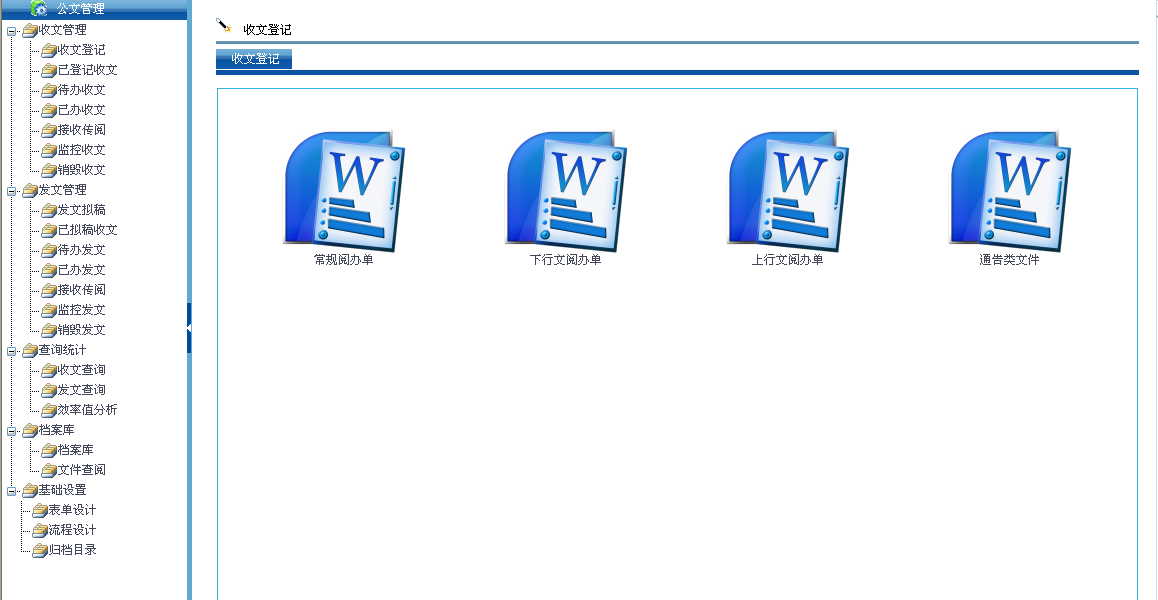The height and width of the screenshot is (600, 1158).
Task: Click the 公文管理 gear icon in header
Action: [x=39, y=9]
